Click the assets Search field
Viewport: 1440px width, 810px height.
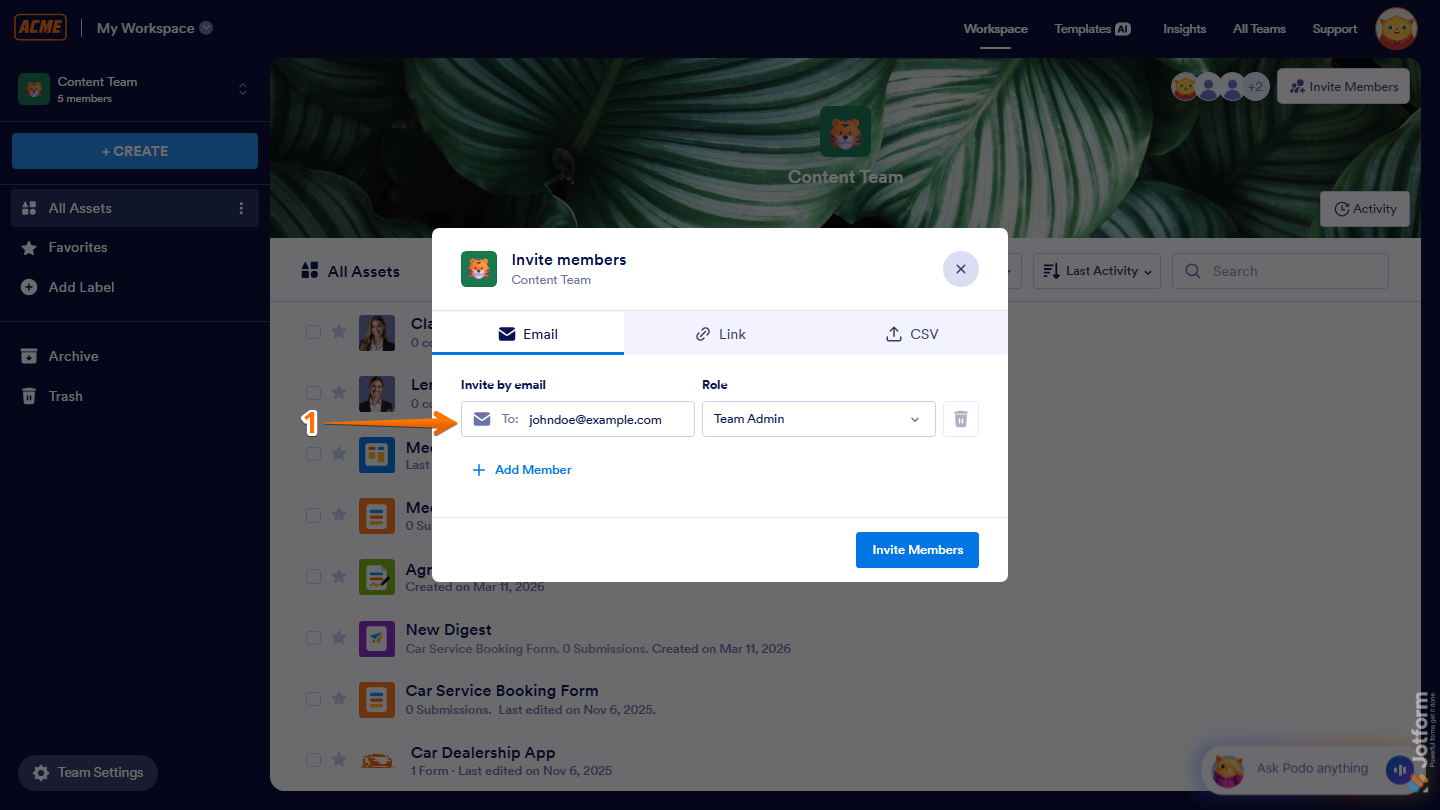tap(1280, 271)
